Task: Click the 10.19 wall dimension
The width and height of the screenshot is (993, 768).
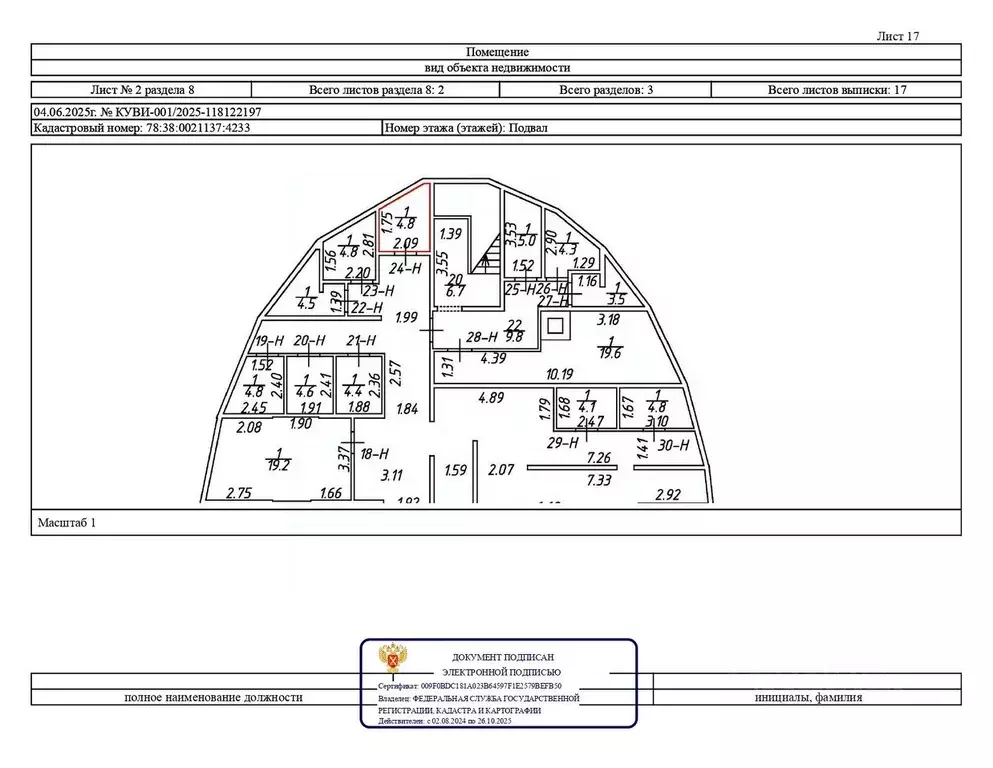Action: (559, 375)
